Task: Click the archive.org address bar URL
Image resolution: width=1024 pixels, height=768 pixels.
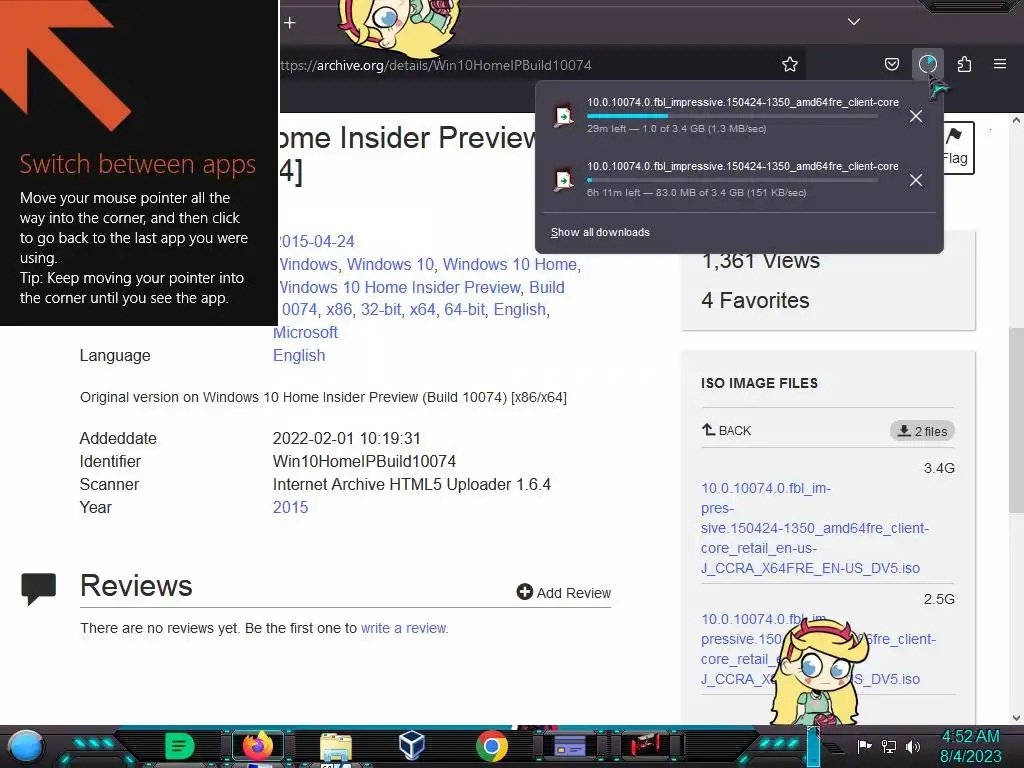Action: click(x=436, y=65)
